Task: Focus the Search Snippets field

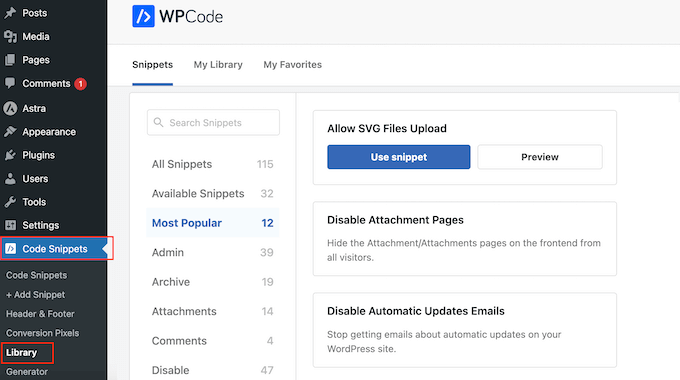Action: (213, 122)
